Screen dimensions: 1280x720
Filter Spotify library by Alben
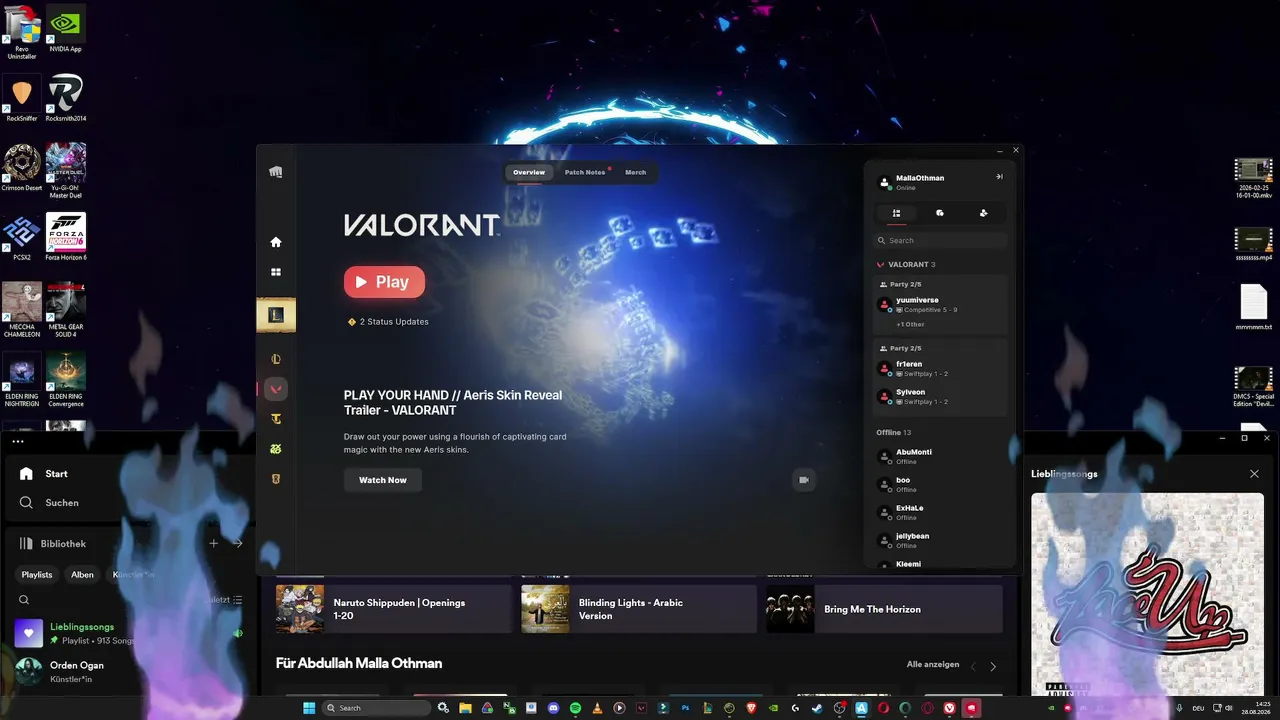[x=82, y=575]
